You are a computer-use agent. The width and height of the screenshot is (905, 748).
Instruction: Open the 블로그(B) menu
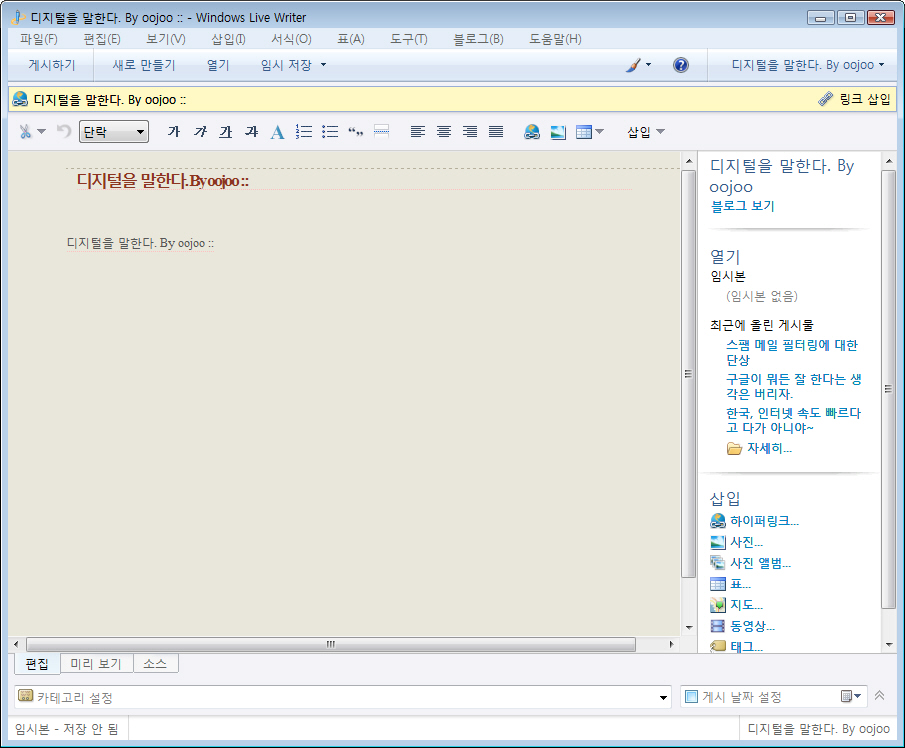[478, 39]
